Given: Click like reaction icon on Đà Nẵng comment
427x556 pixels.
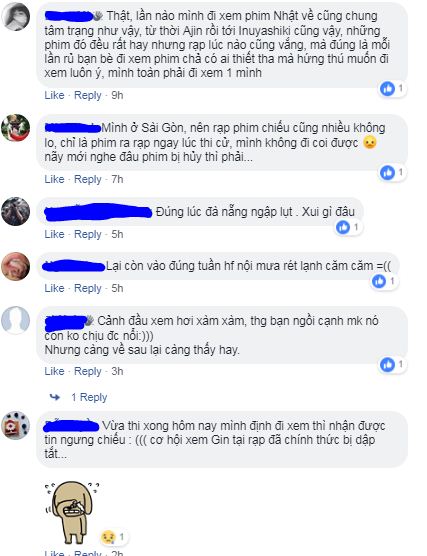Looking at the screenshot, I should click(343, 227).
